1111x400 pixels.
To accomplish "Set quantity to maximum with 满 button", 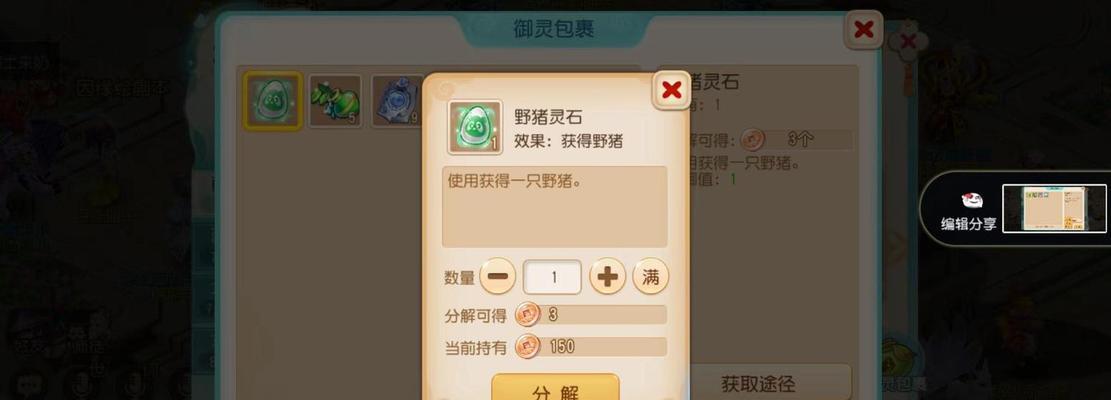I will 650,277.
